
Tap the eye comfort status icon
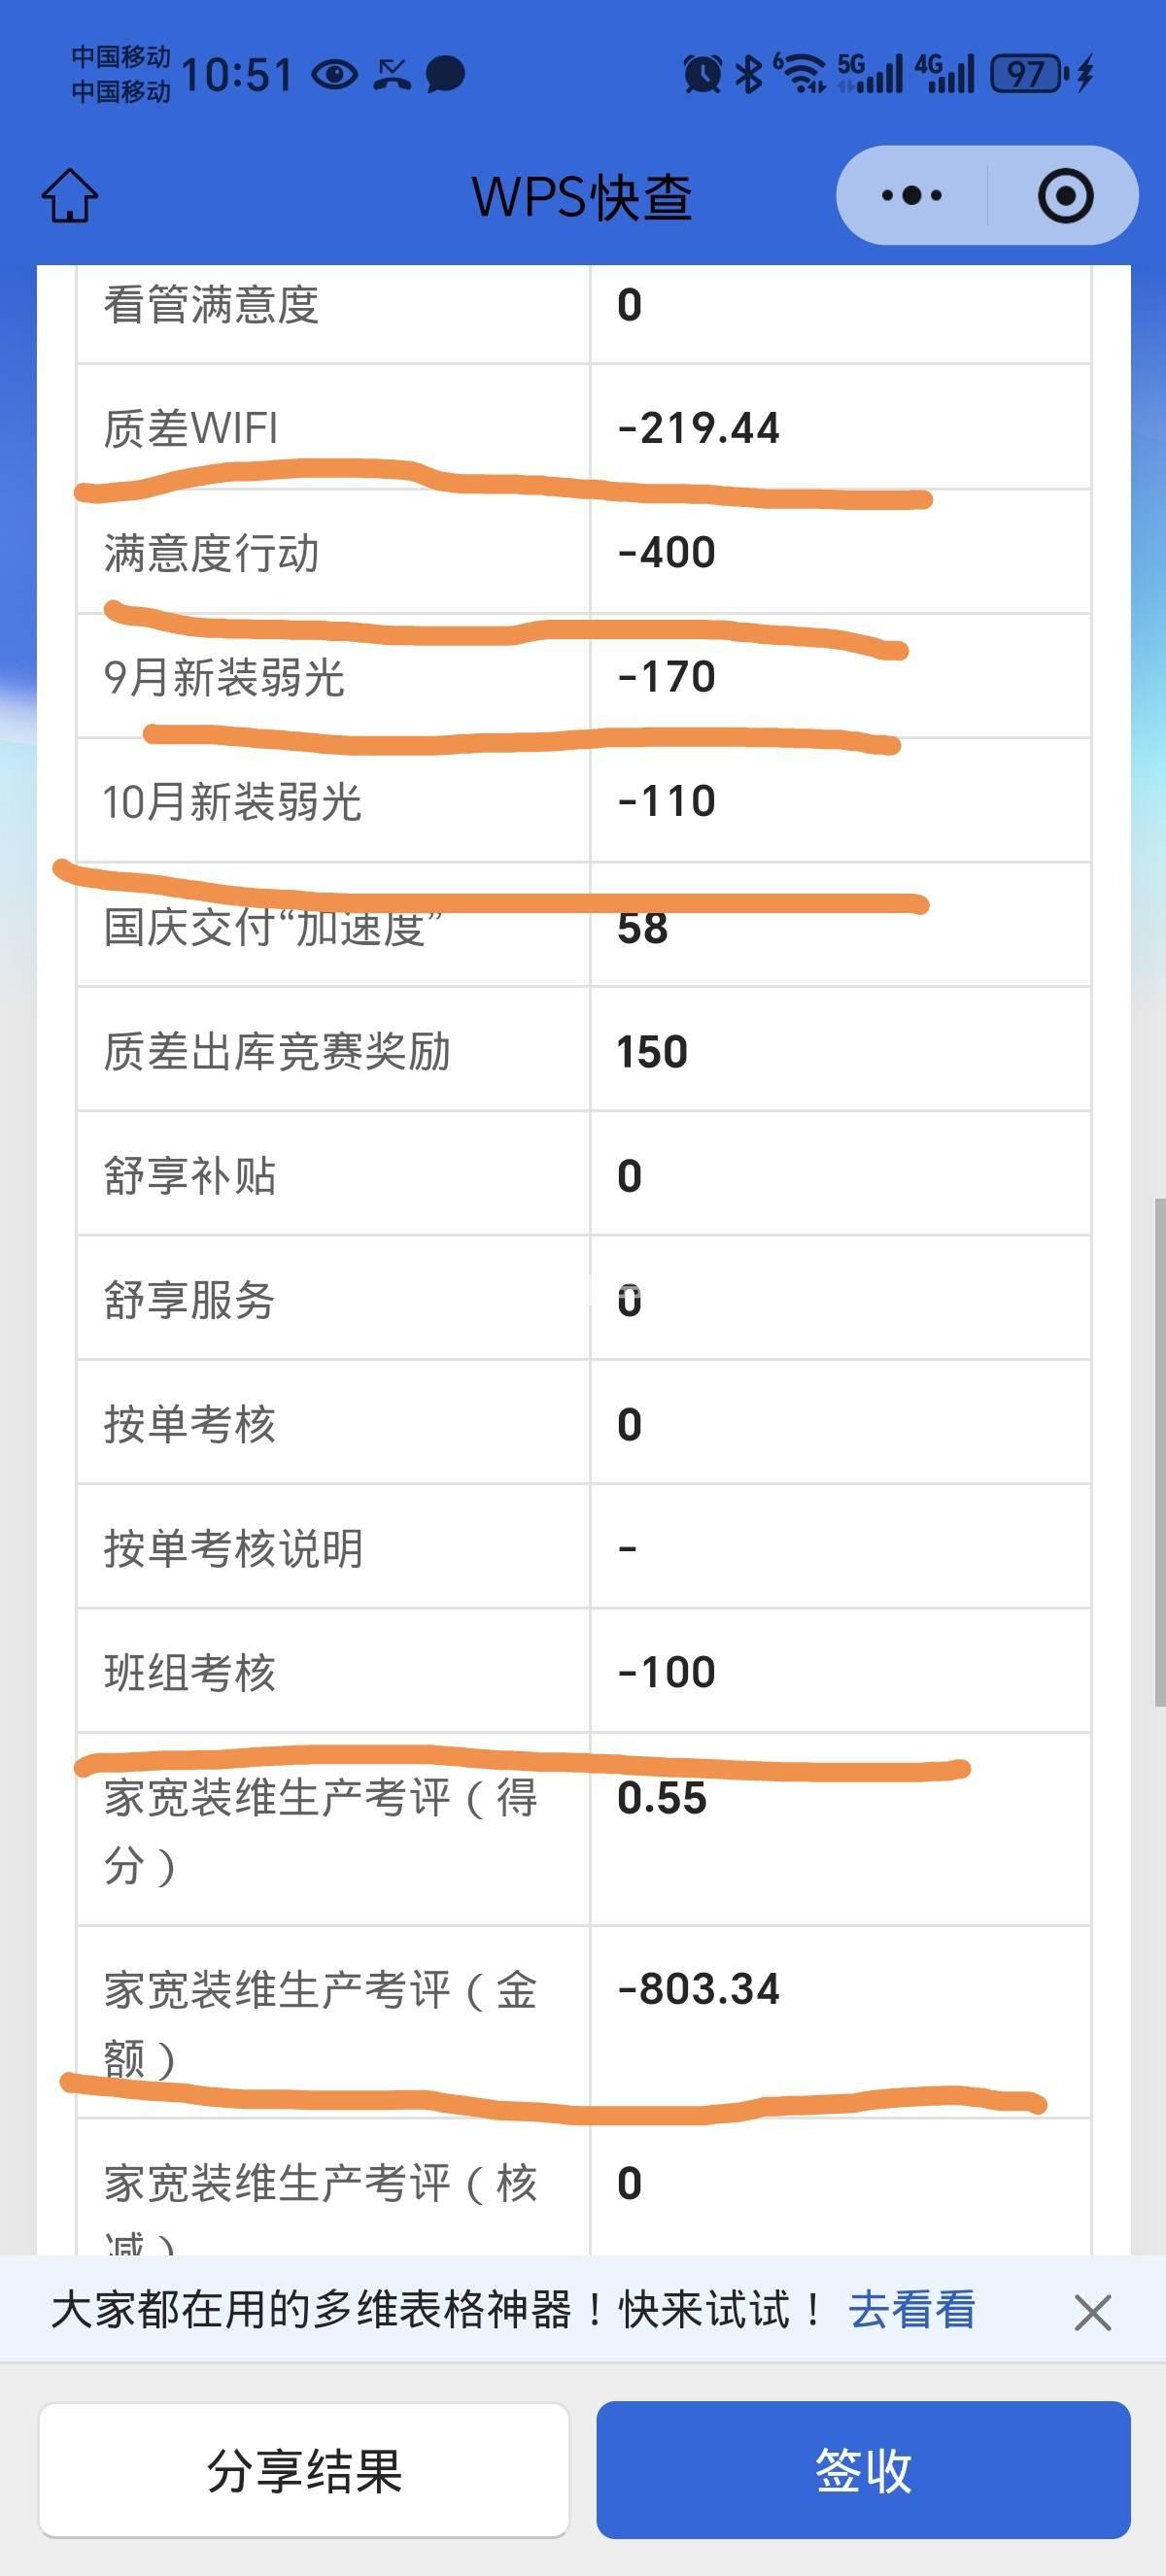(x=335, y=74)
